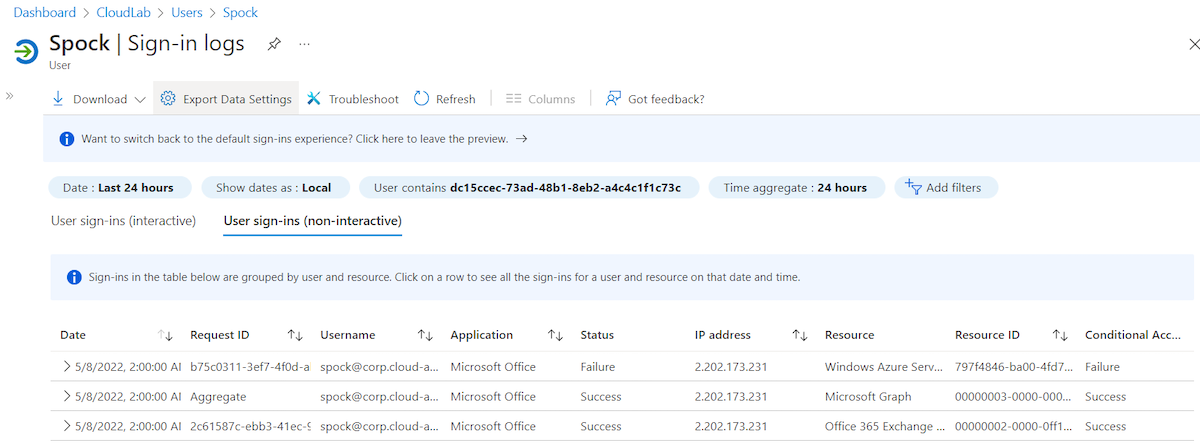Expand the Office 365 Exchange row

click(x=67, y=426)
